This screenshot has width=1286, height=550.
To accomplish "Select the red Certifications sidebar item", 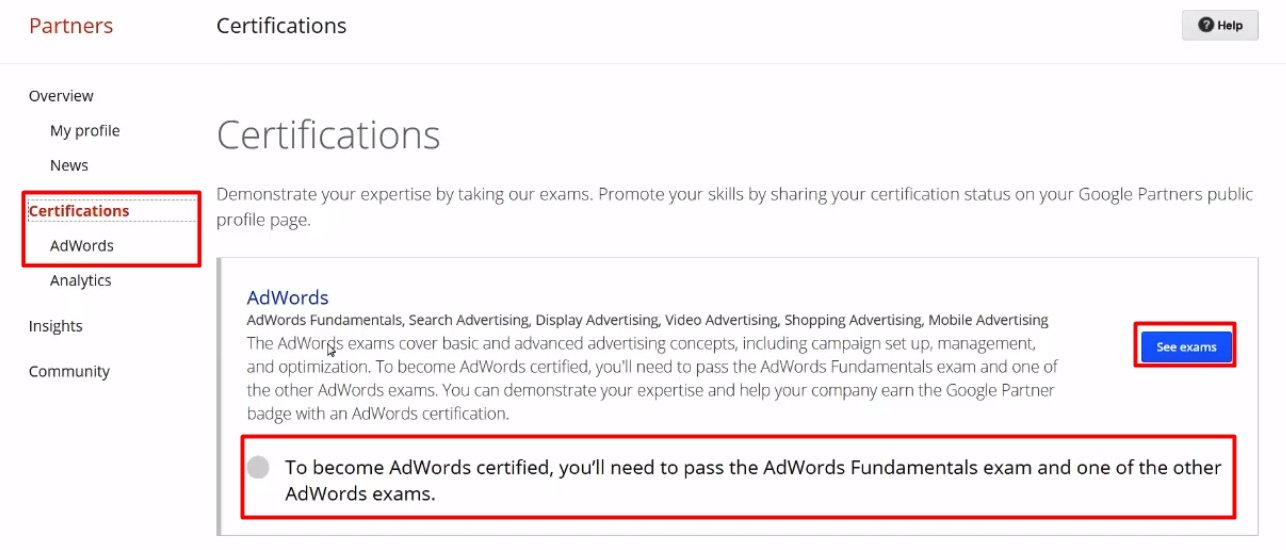I will [x=79, y=211].
